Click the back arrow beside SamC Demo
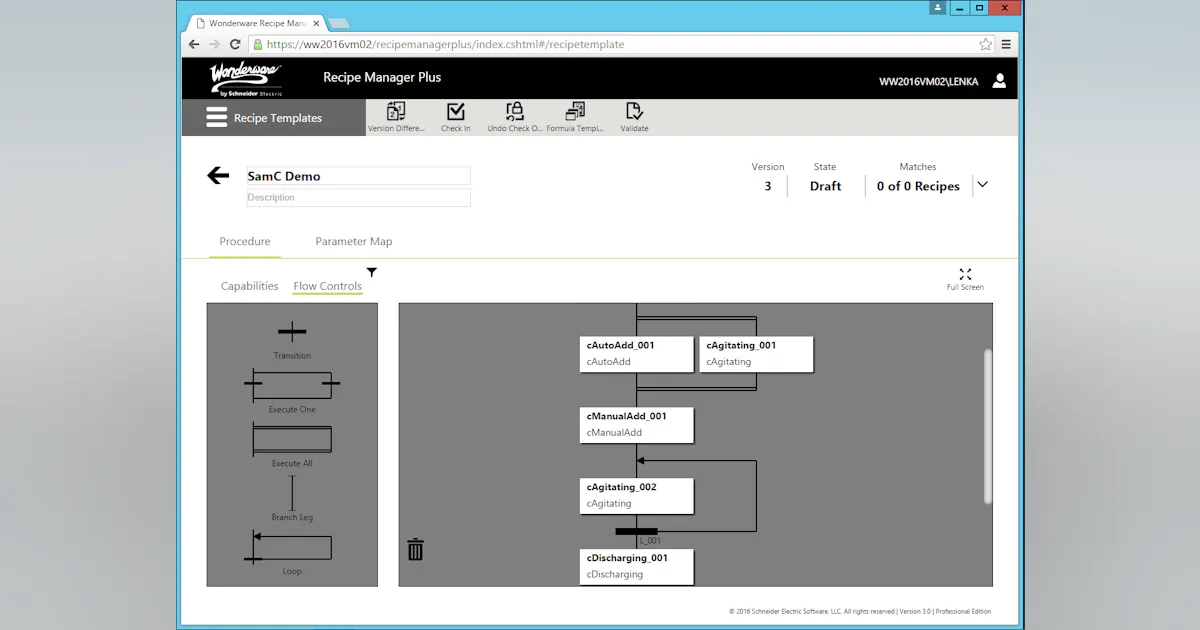The width and height of the screenshot is (1200, 630). [218, 176]
